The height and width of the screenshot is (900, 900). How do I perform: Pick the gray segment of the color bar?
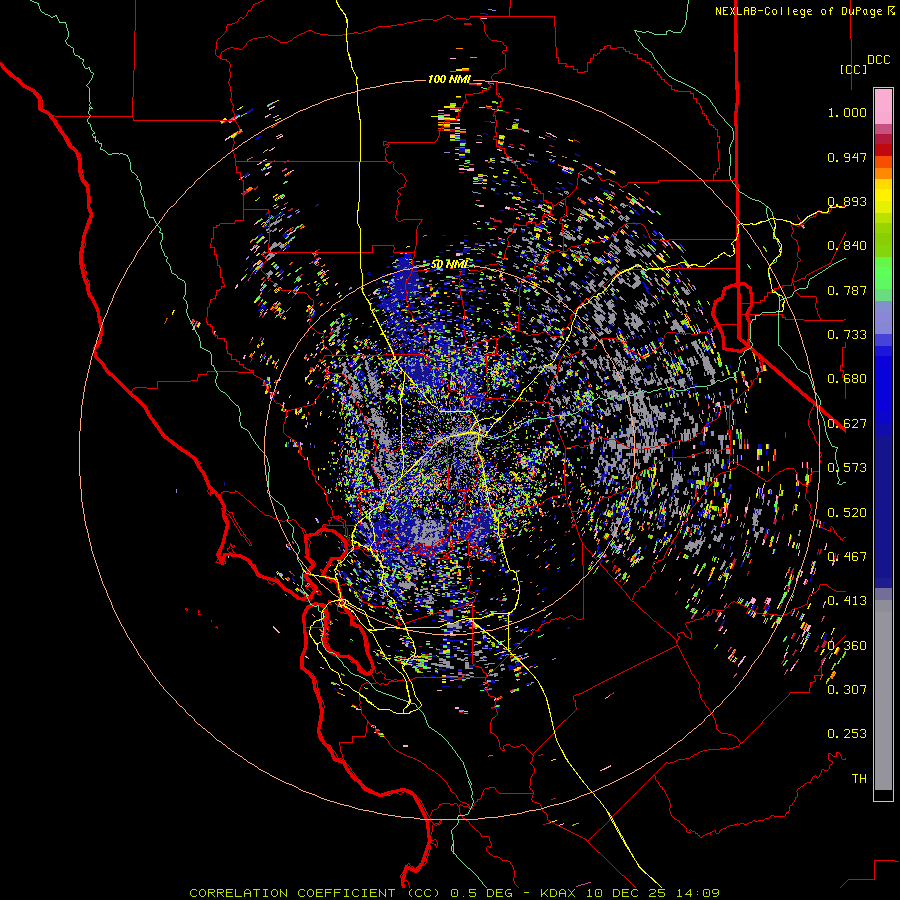(883, 695)
